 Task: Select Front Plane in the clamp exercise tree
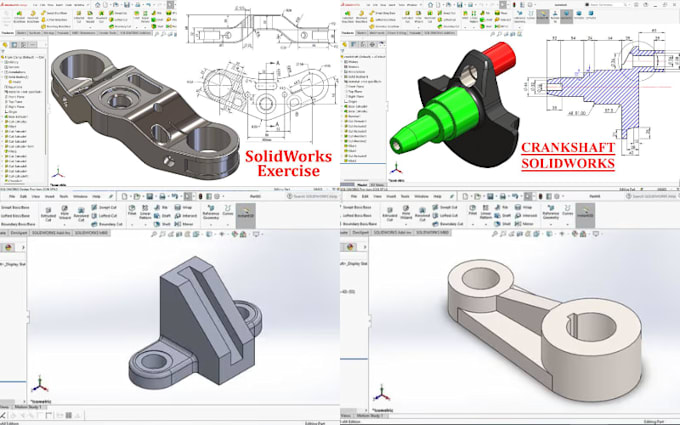16,97
